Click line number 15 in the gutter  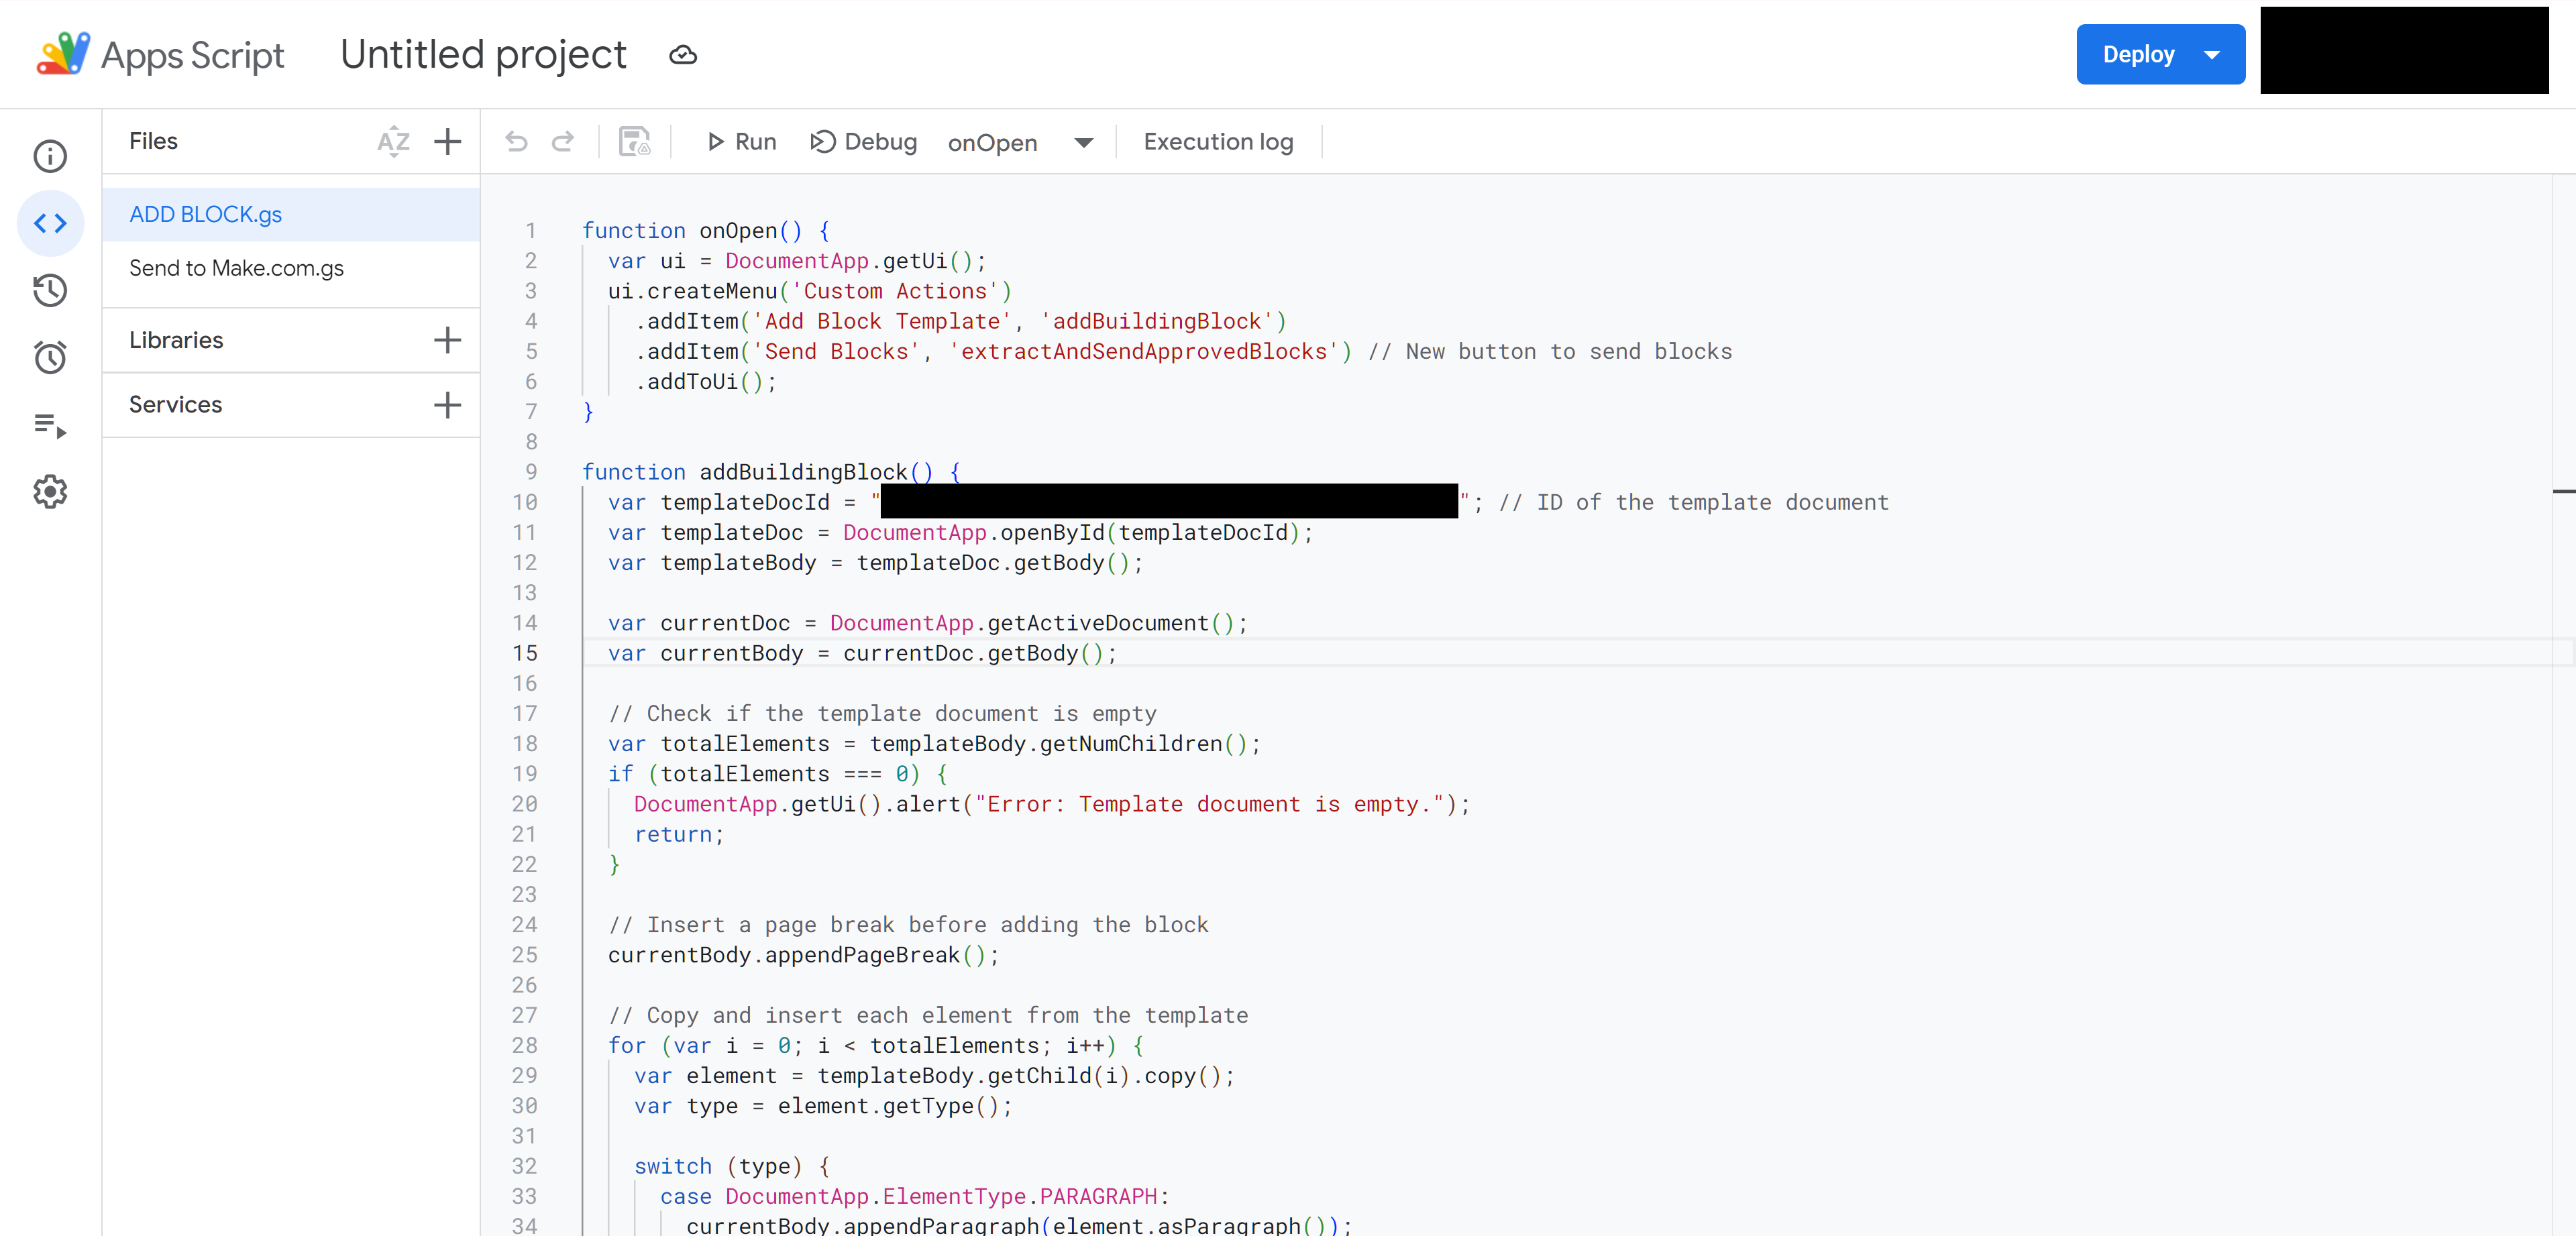tap(525, 653)
